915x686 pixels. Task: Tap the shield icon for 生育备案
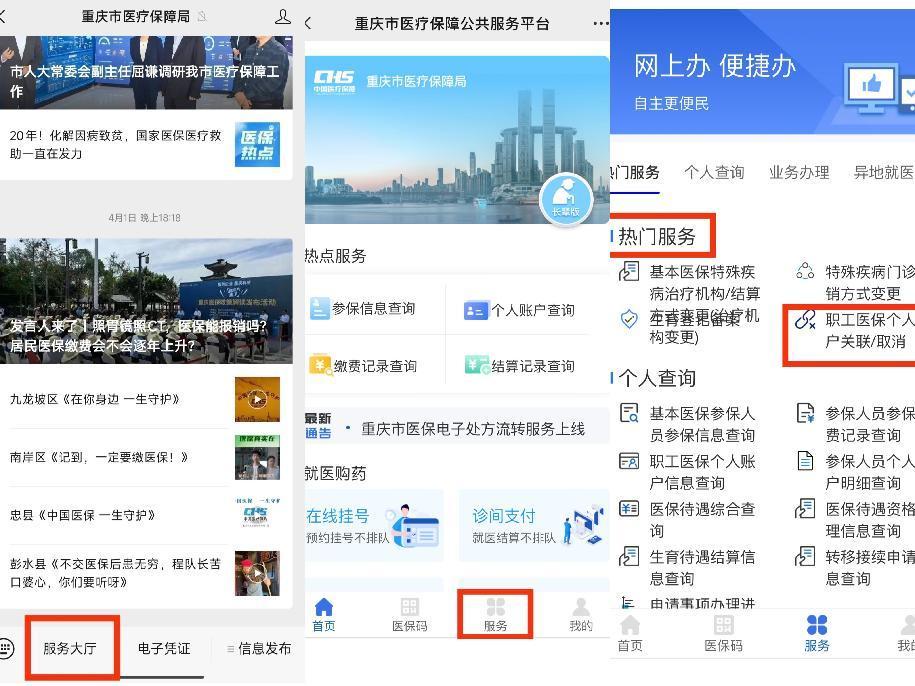tap(629, 318)
